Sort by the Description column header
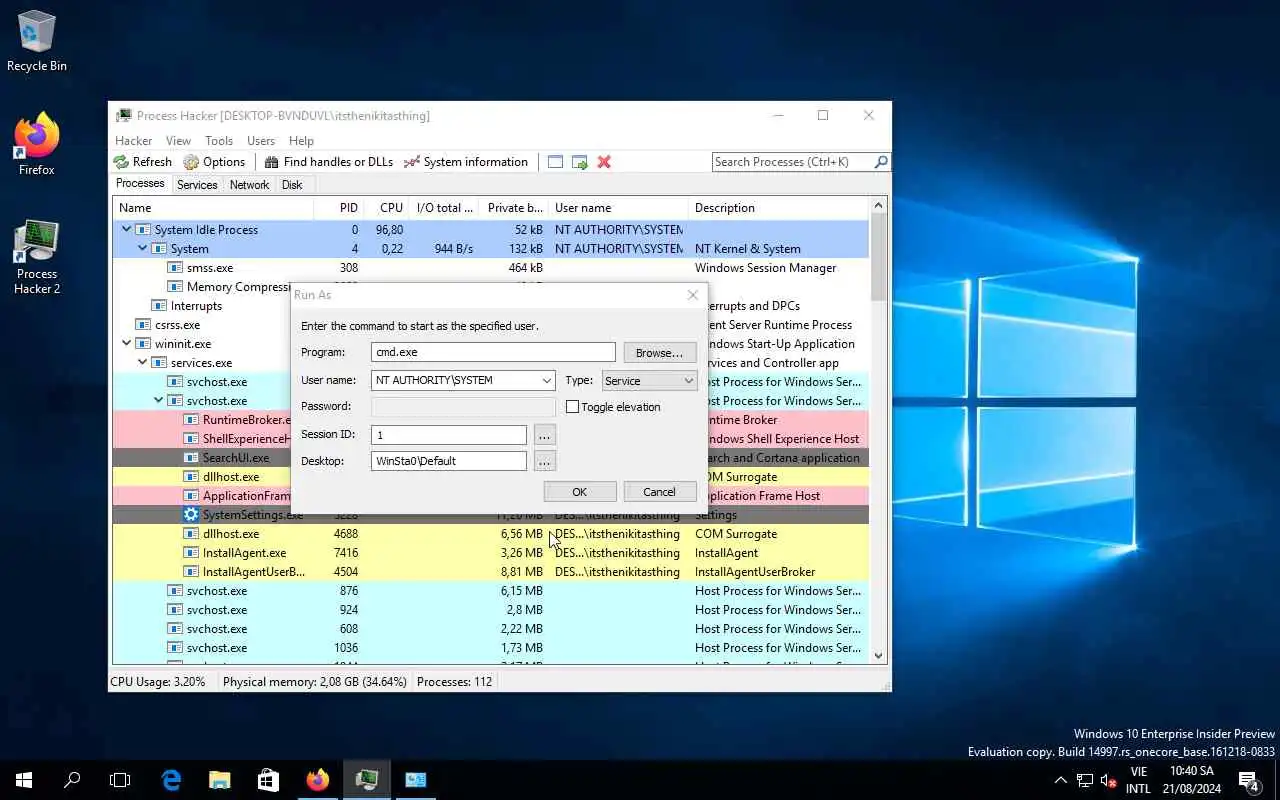This screenshot has width=1280, height=800. 780,208
